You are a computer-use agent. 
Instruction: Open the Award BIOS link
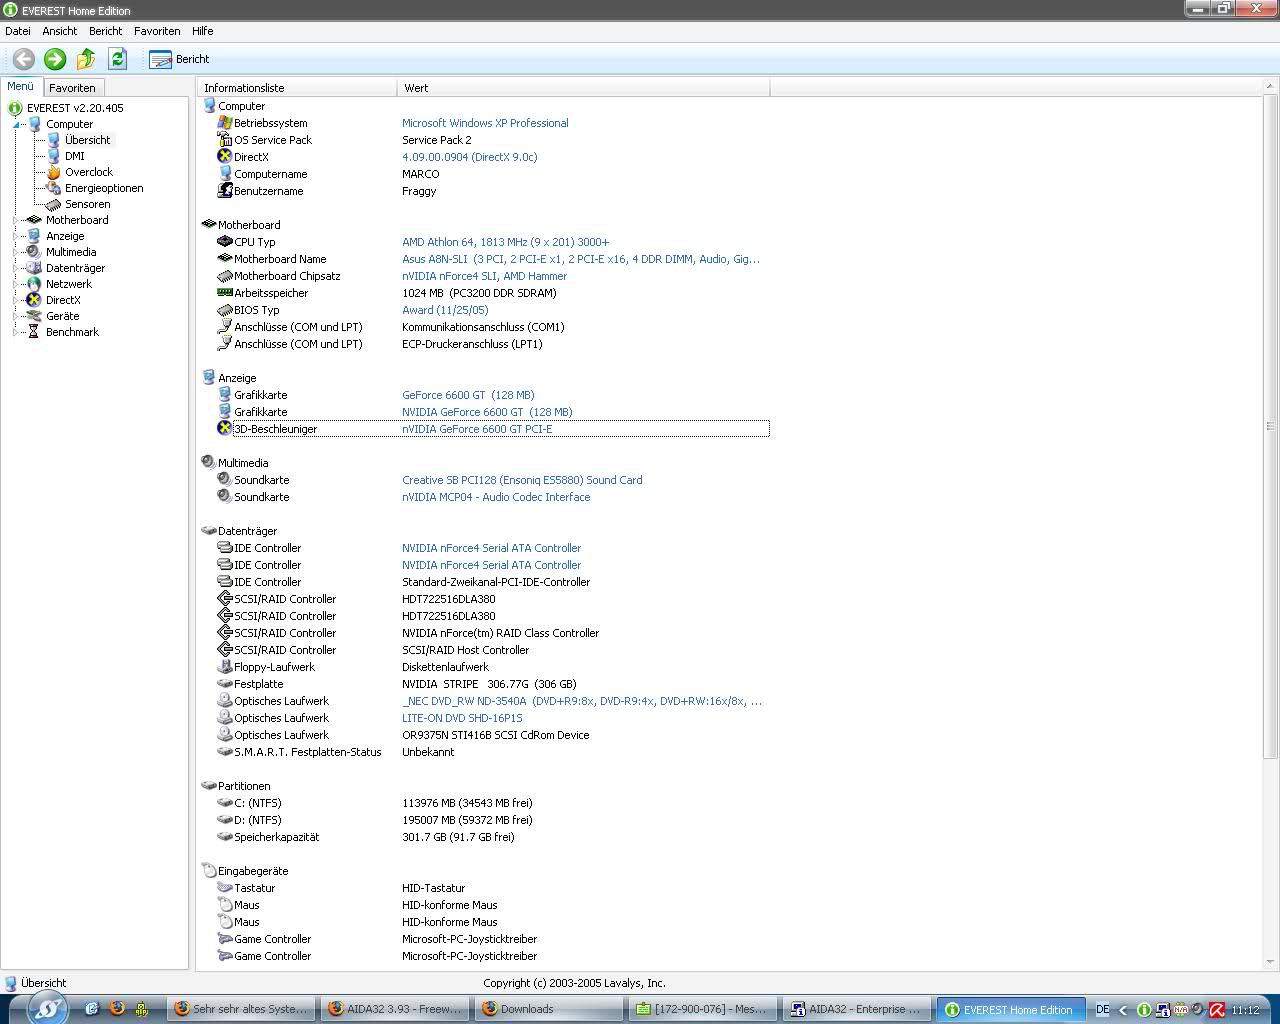(445, 310)
